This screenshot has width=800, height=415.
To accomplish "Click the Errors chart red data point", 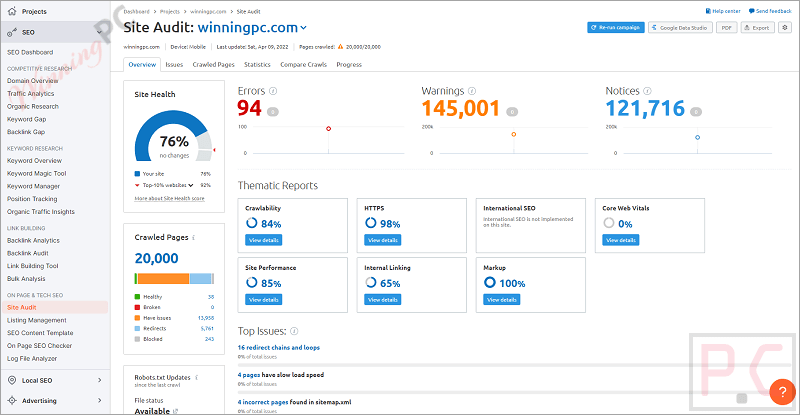I will pos(329,129).
